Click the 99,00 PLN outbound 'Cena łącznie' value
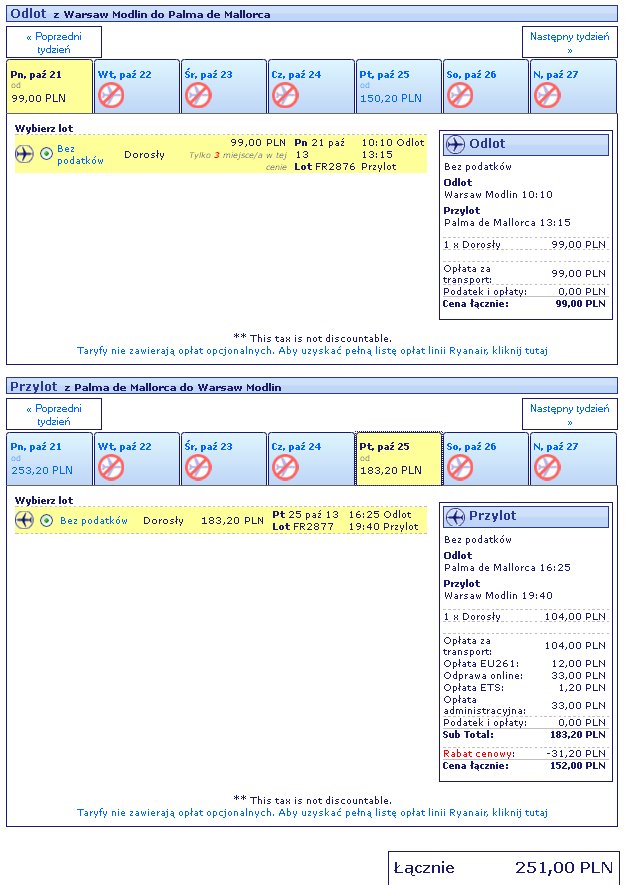 (x=581, y=304)
